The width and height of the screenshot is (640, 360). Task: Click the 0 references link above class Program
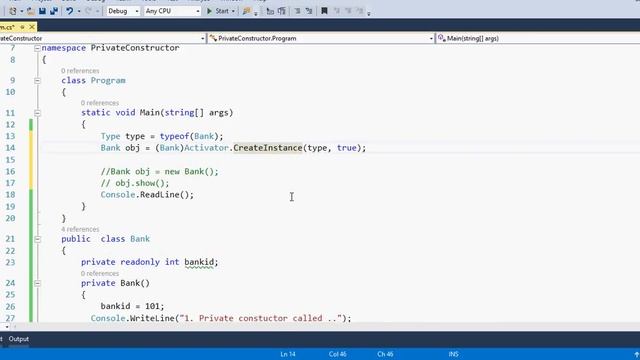click(80, 71)
